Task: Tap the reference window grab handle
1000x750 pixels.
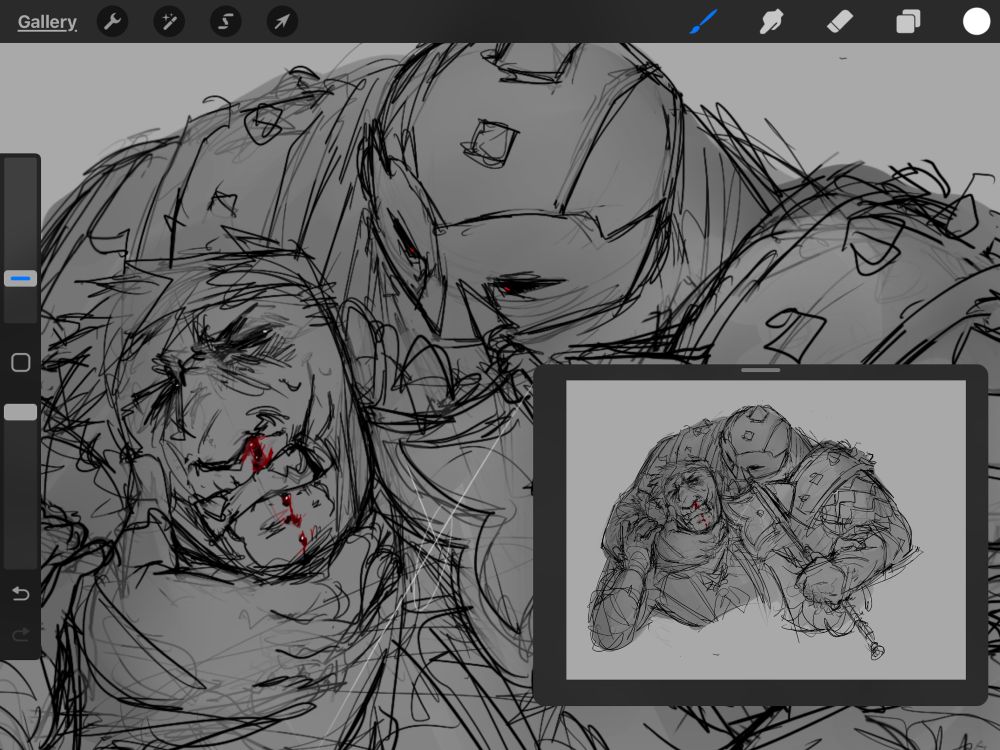Action: pos(760,370)
